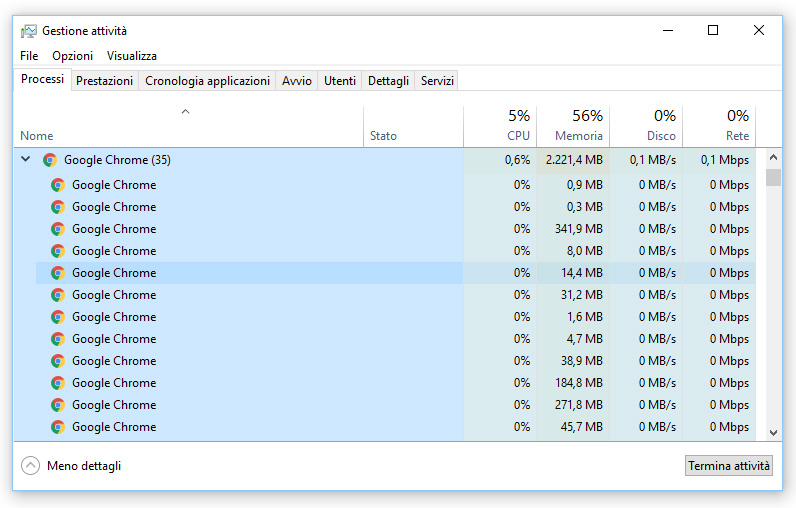Click the vertical scrollbar thumb

pos(773,178)
